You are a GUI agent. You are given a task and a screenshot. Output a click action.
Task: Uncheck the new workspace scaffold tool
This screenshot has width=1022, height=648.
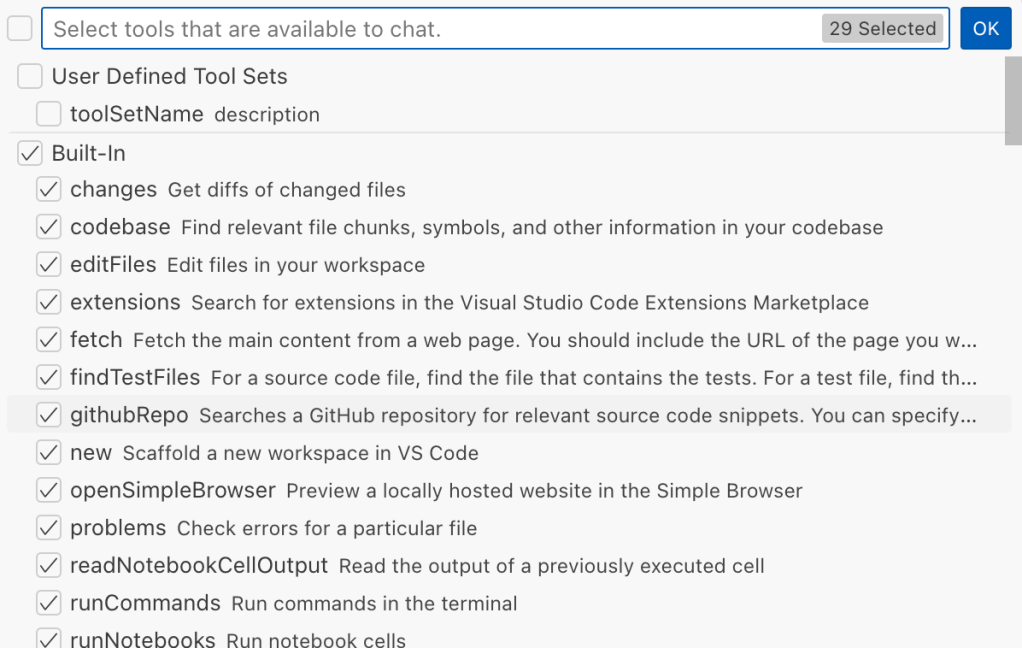[48, 452]
